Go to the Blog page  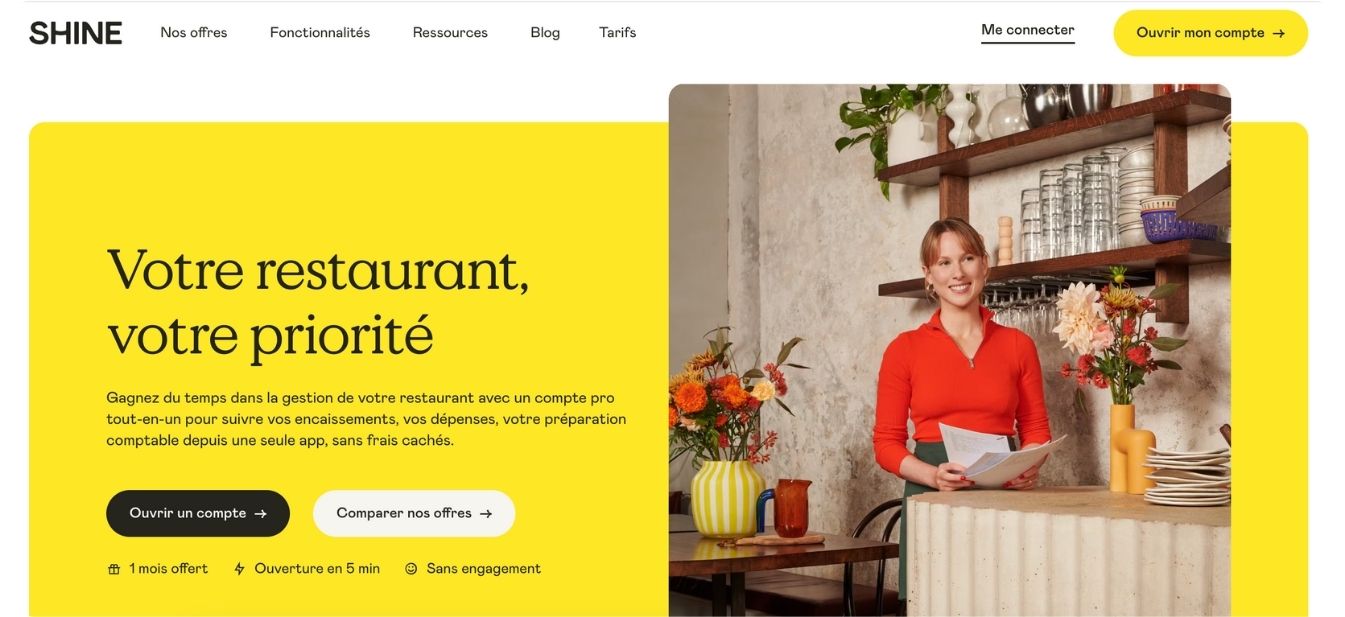pyautogui.click(x=545, y=33)
